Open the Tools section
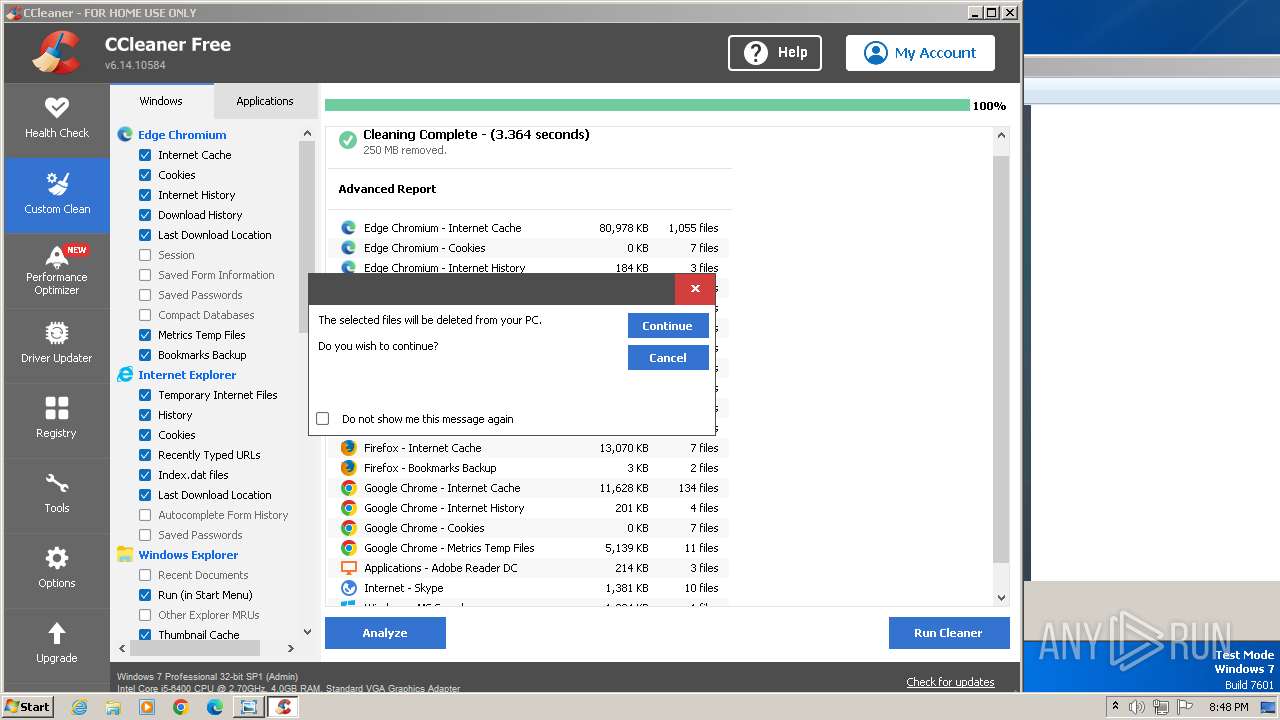The height and width of the screenshot is (720, 1280). (x=57, y=494)
